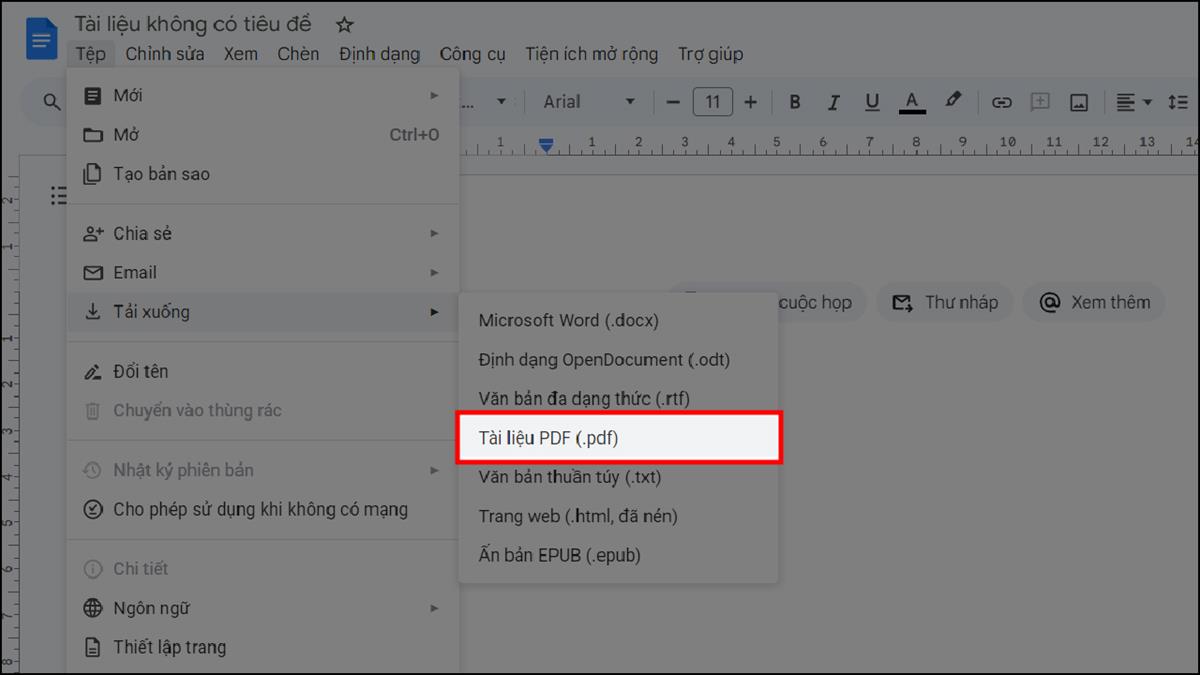Show the document outline icon on the left
The height and width of the screenshot is (675, 1200).
[59, 196]
